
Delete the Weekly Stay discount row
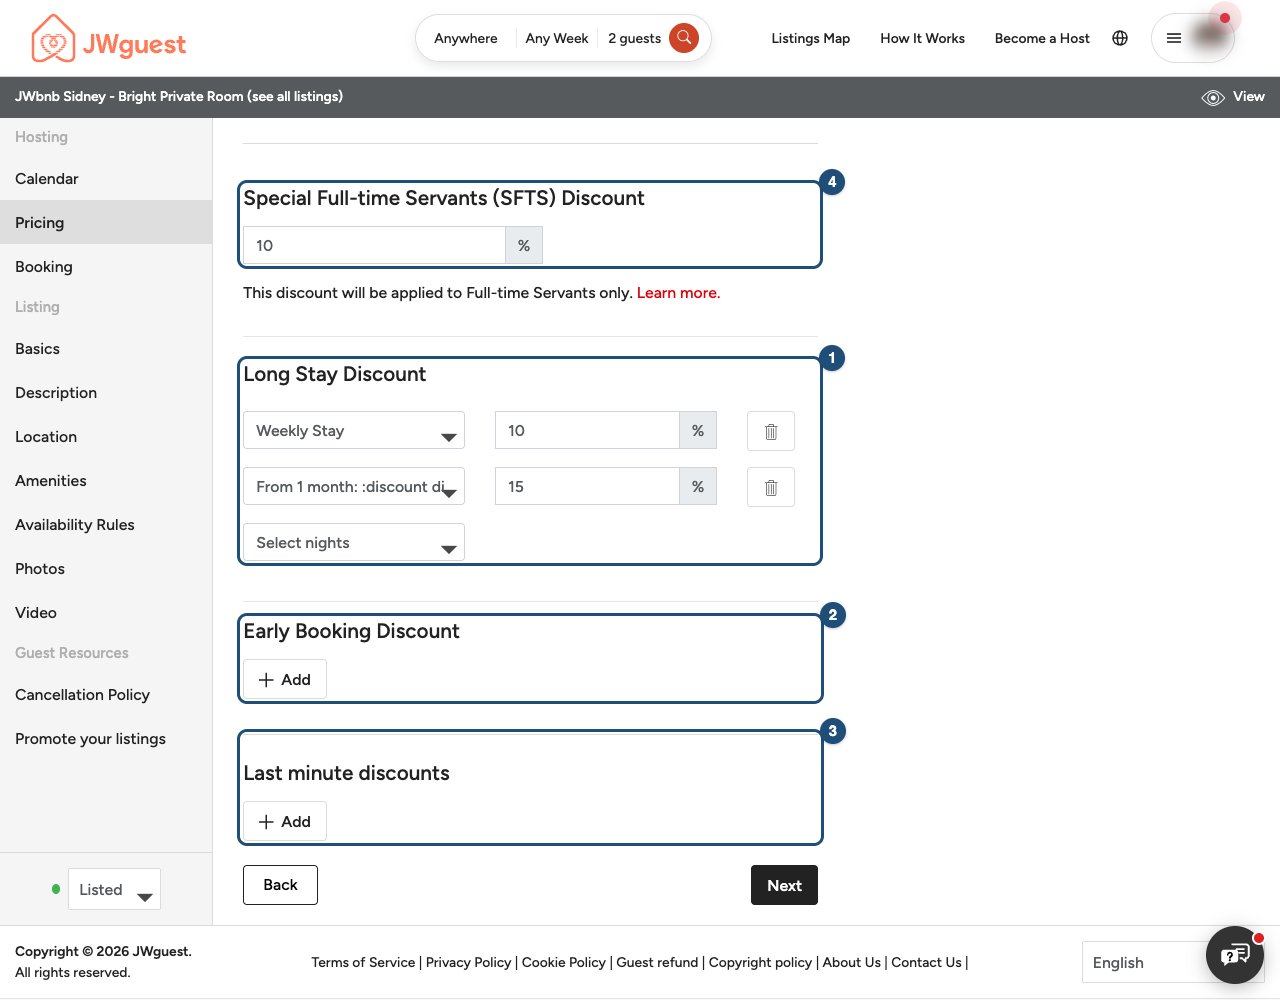(771, 431)
